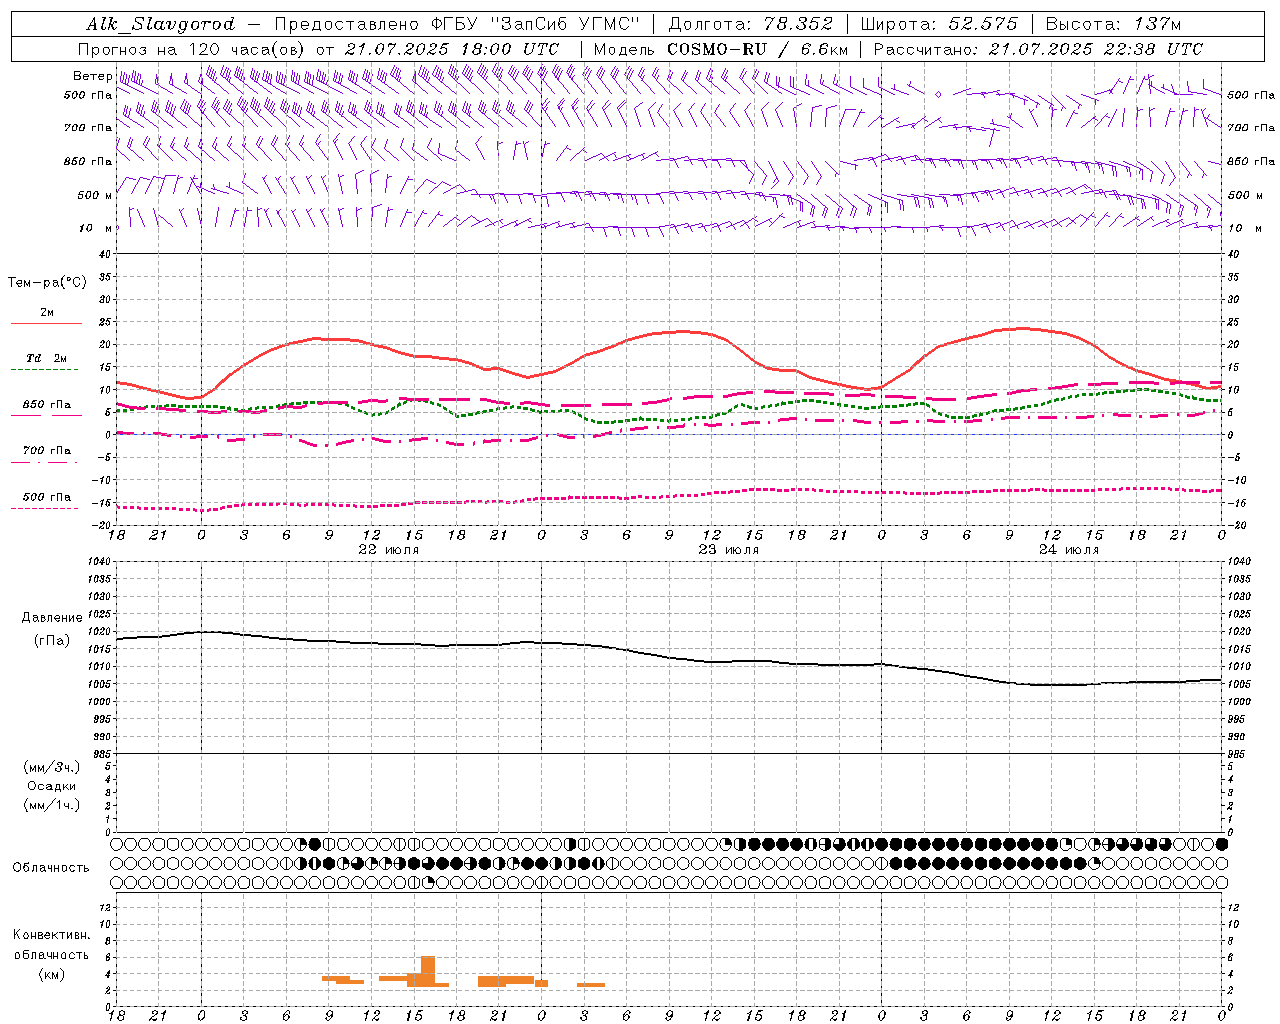Select the 23 июля date label
Image resolution: width=1280 pixels, height=1024 pixels.
coord(728,550)
